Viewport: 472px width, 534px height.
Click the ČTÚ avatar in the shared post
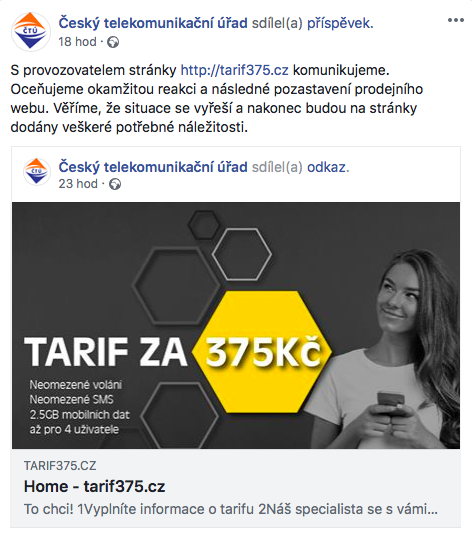[x=36, y=171]
